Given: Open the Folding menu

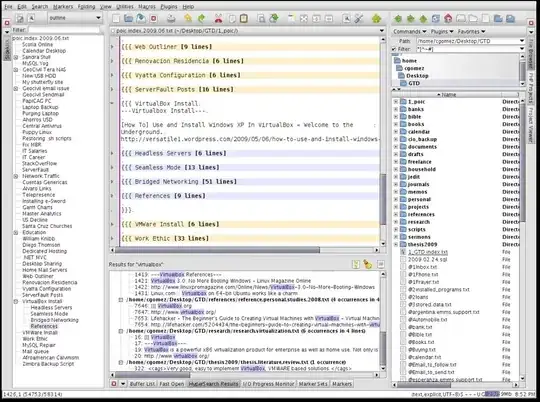Looking at the screenshot, I should [x=86, y=7].
